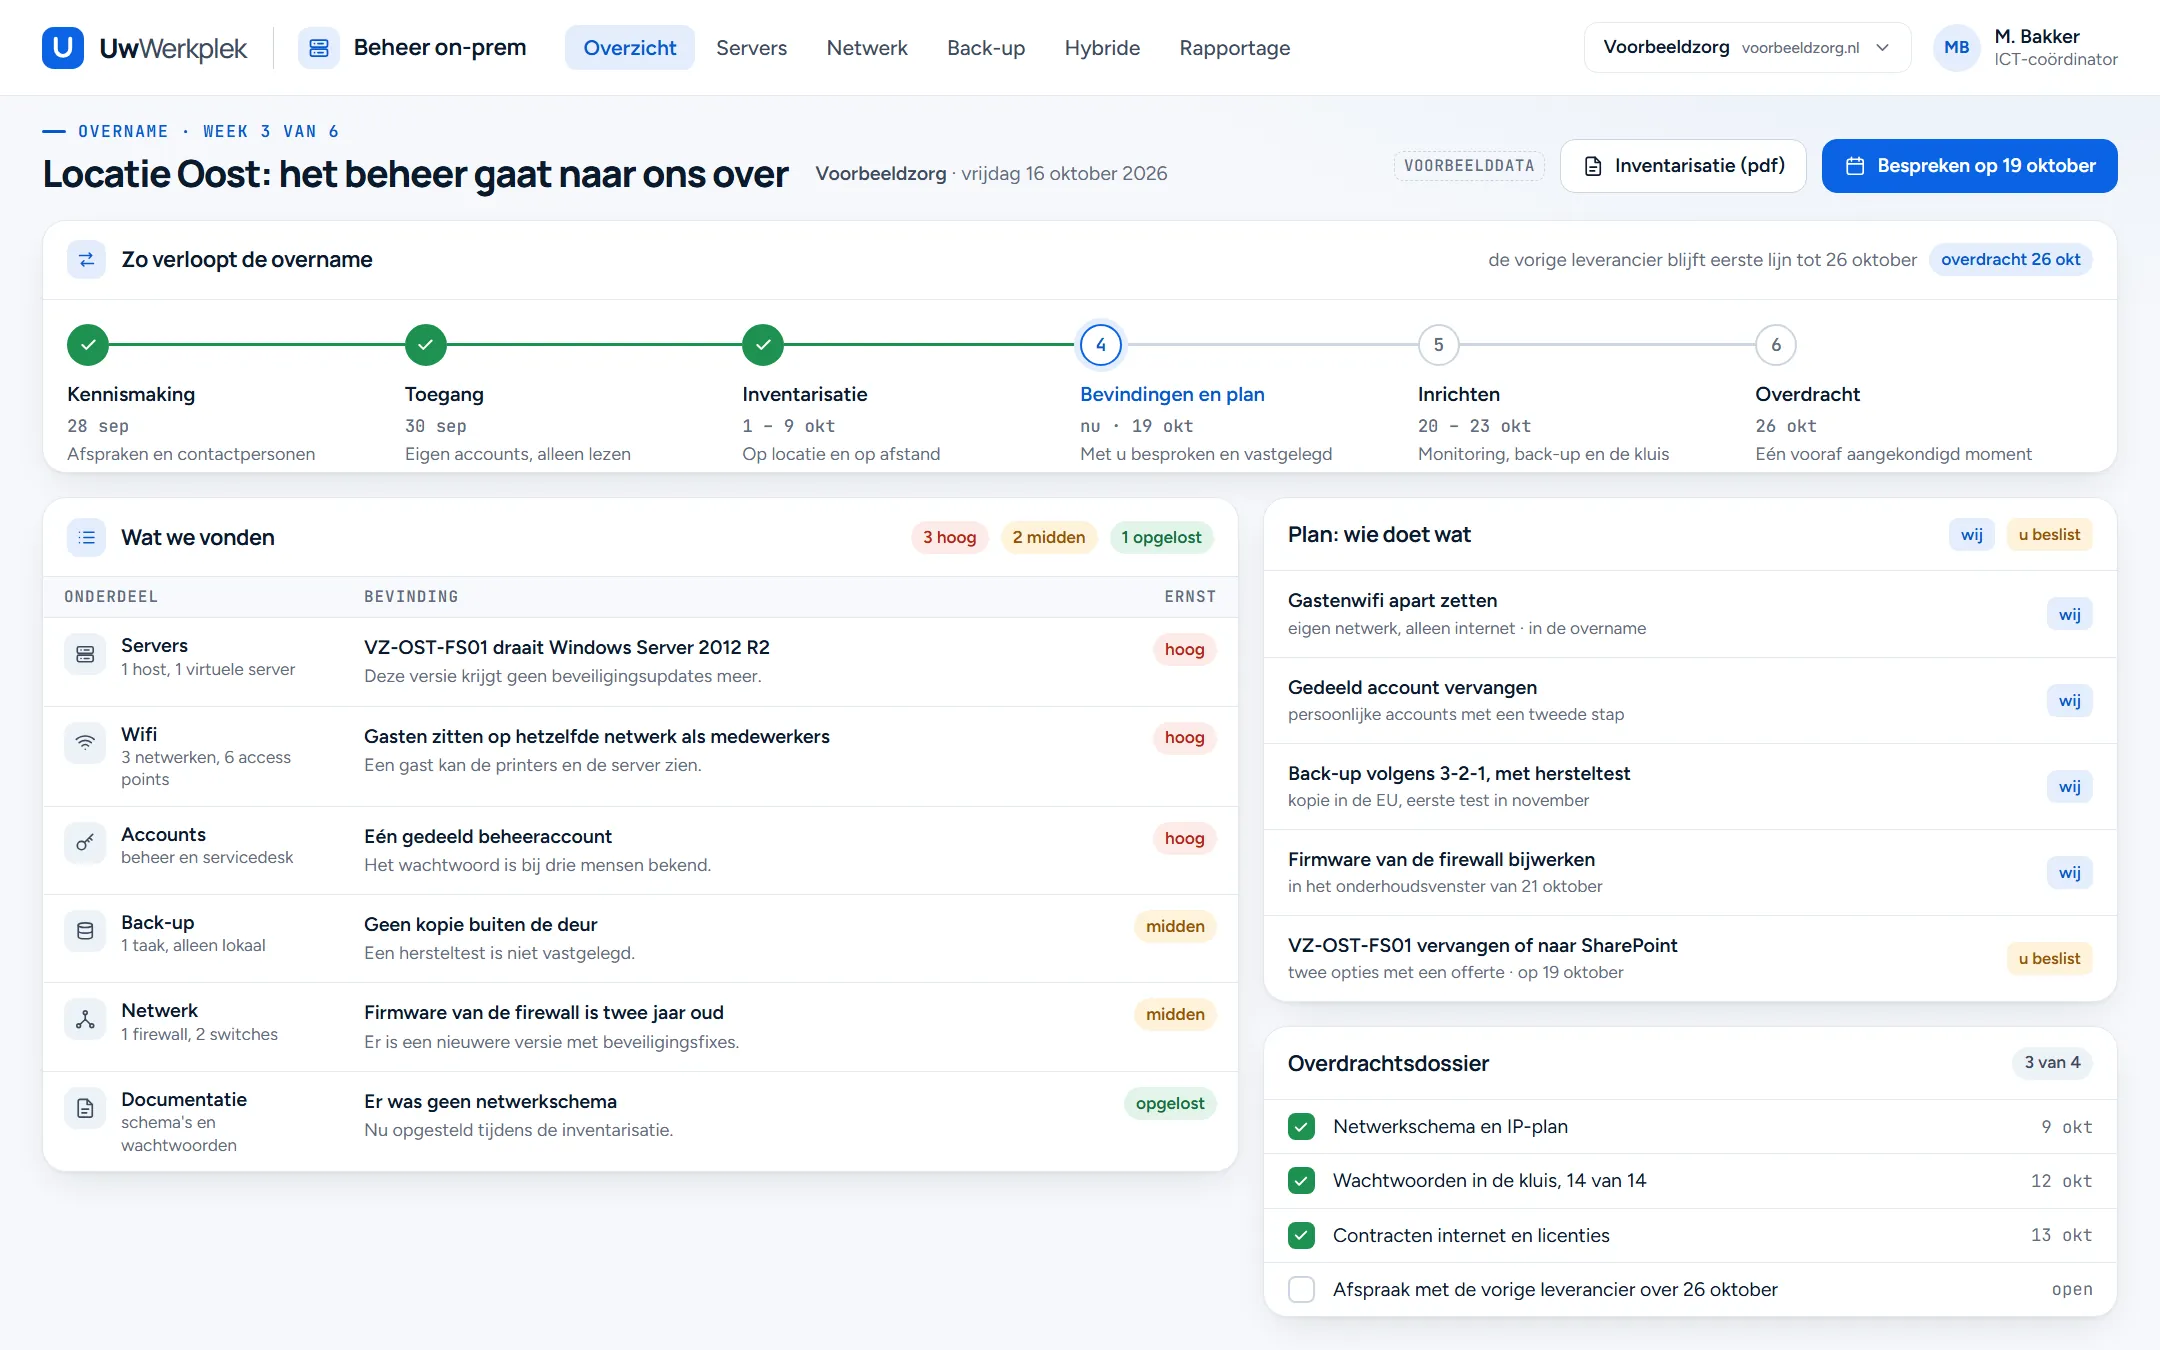Click the u beslist legend badge in plan header
Image resolution: width=2160 pixels, height=1350 pixels.
(2049, 535)
